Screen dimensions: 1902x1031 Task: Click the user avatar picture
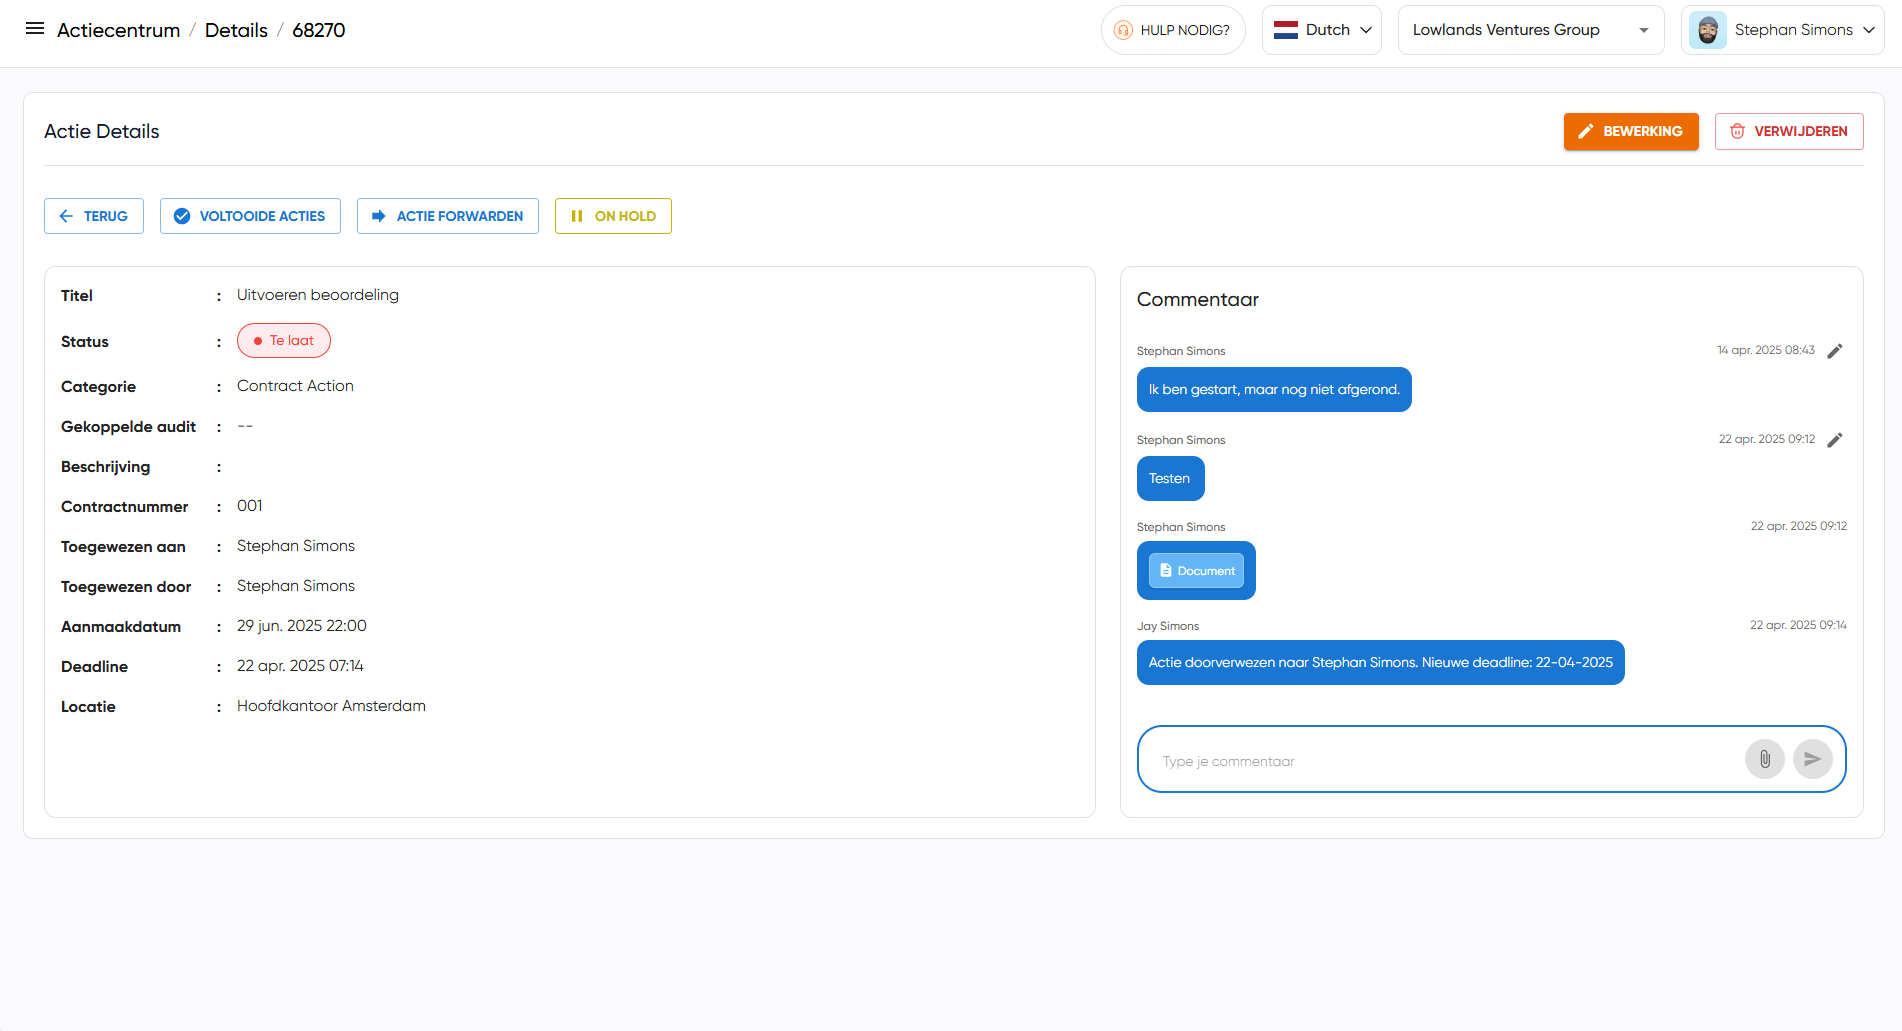(x=1708, y=30)
